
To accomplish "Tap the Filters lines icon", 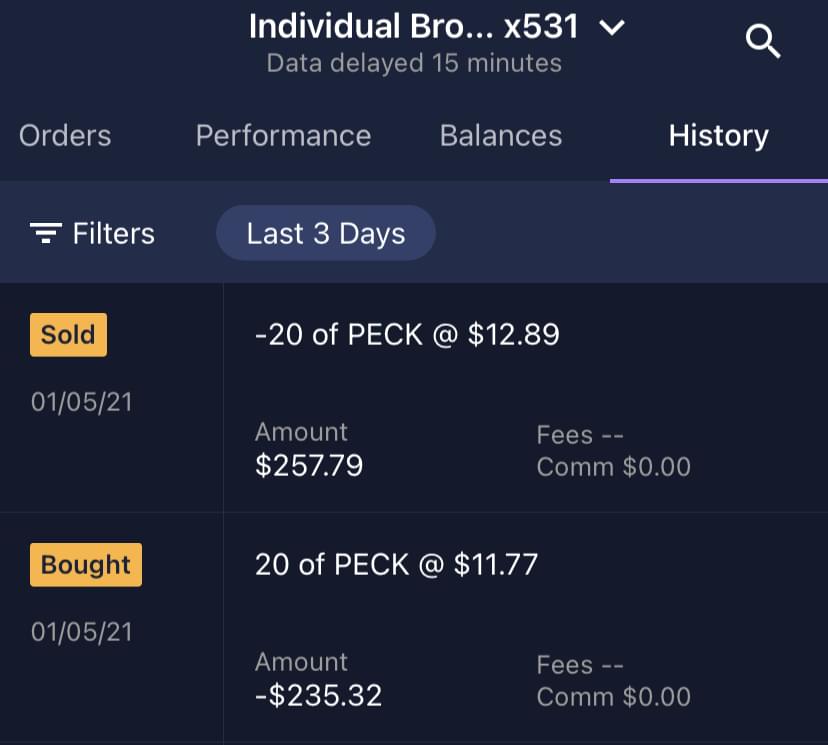I will pos(45,234).
